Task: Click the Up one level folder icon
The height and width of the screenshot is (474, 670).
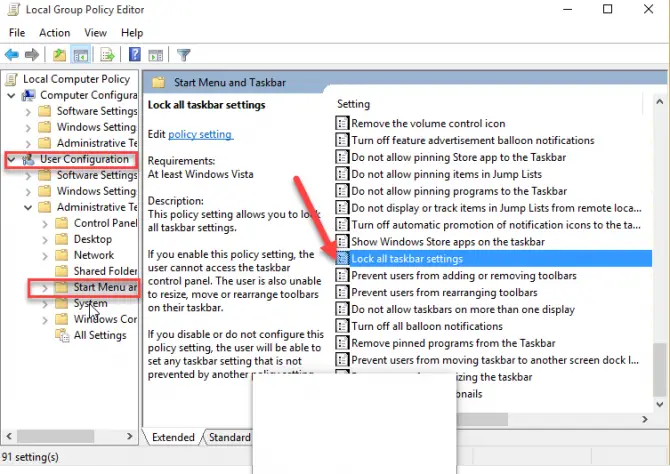Action: (x=59, y=55)
